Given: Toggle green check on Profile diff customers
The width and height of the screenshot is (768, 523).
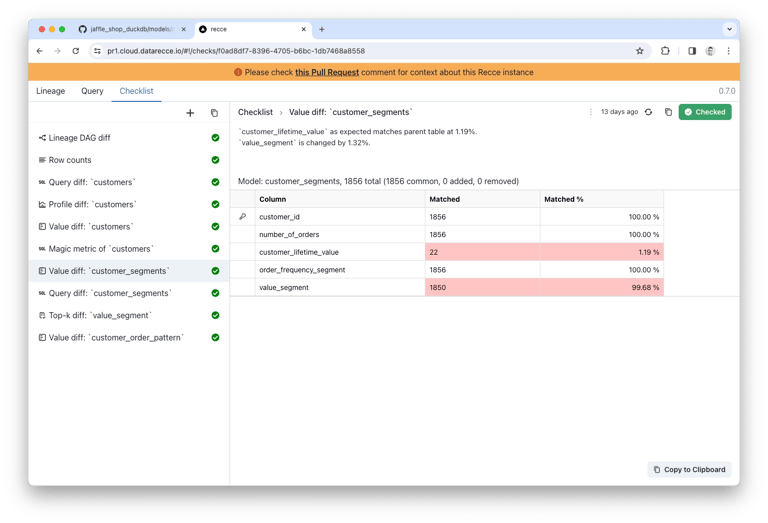Looking at the screenshot, I should point(215,205).
